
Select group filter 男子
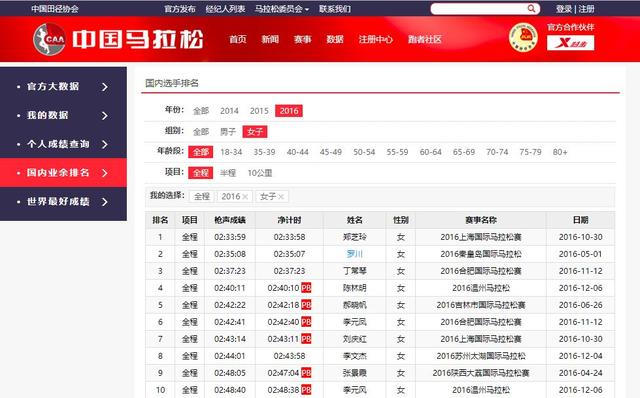[x=228, y=131]
